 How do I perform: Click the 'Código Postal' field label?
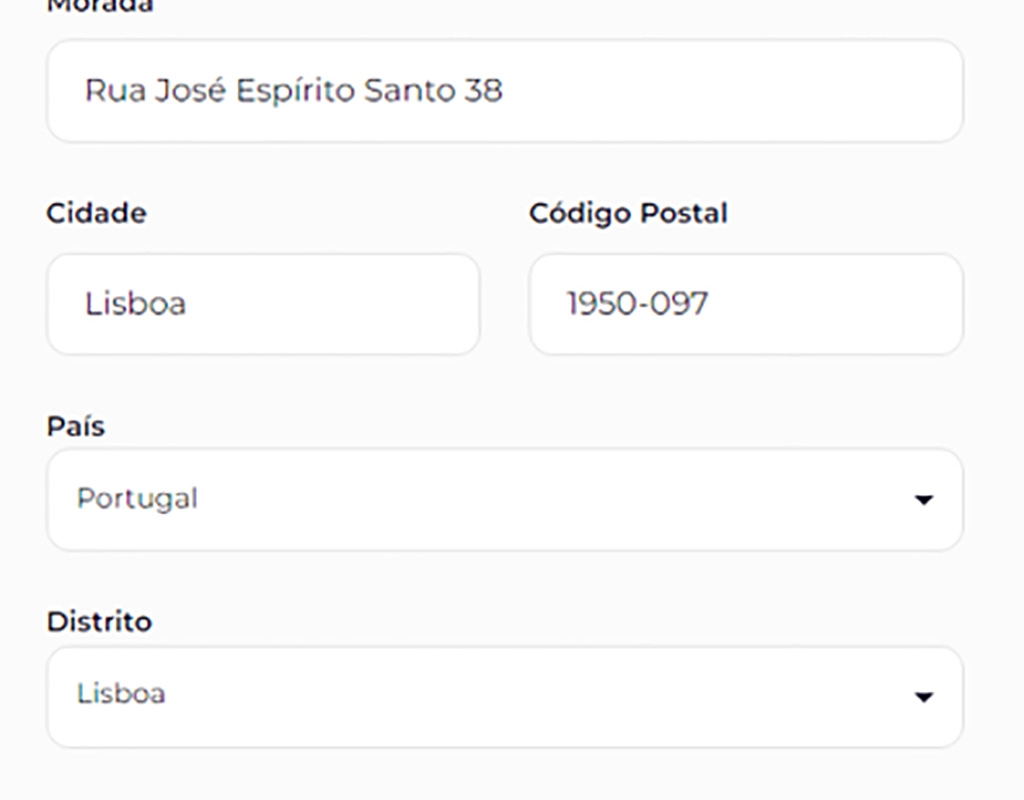(x=628, y=213)
